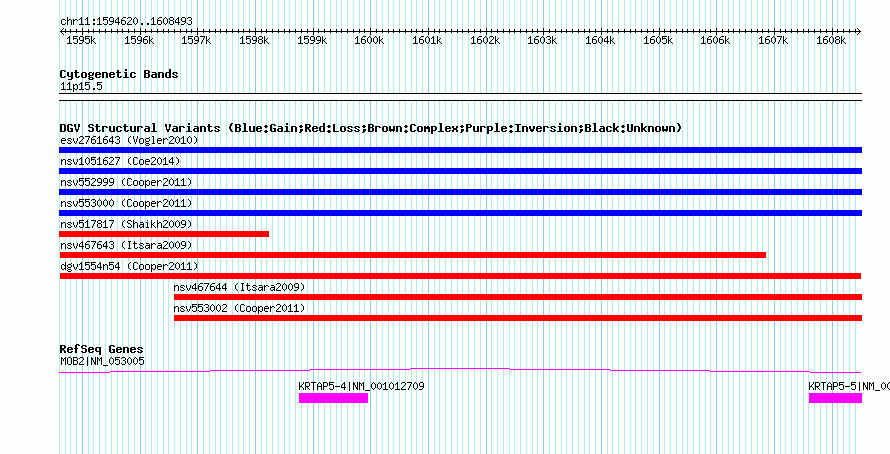Click the Cytogenetic Bands track title

click(119, 74)
